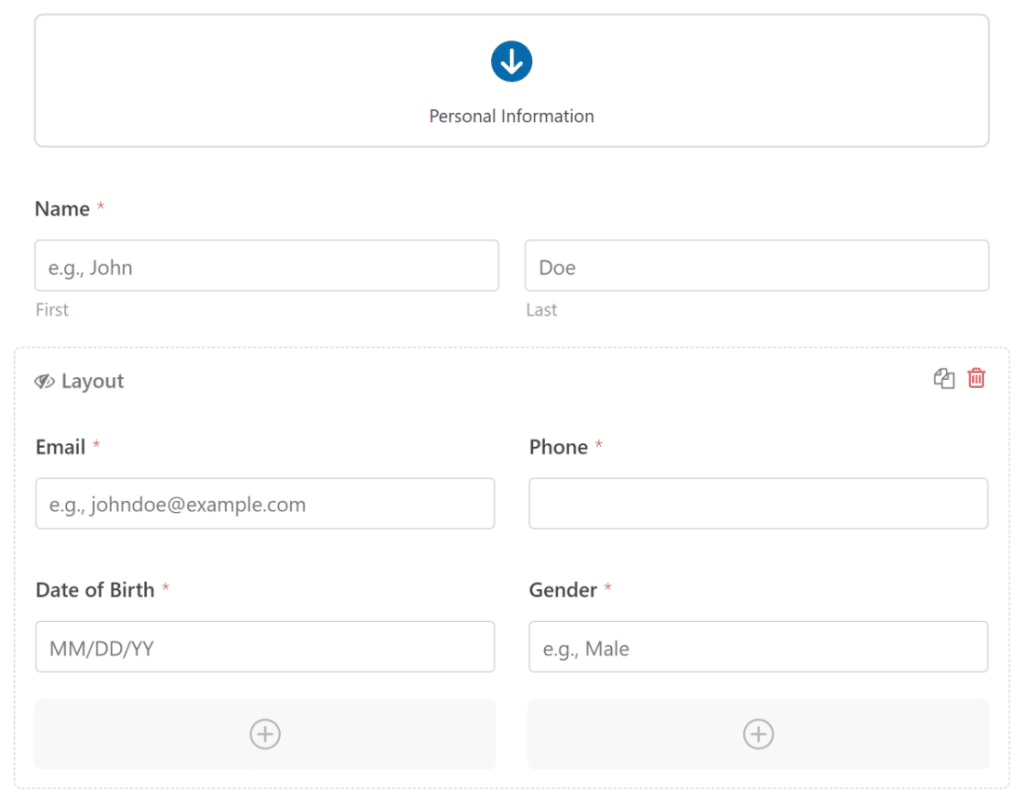Add a field to the right layout column
The width and height of the screenshot is (1024, 800).
click(758, 735)
